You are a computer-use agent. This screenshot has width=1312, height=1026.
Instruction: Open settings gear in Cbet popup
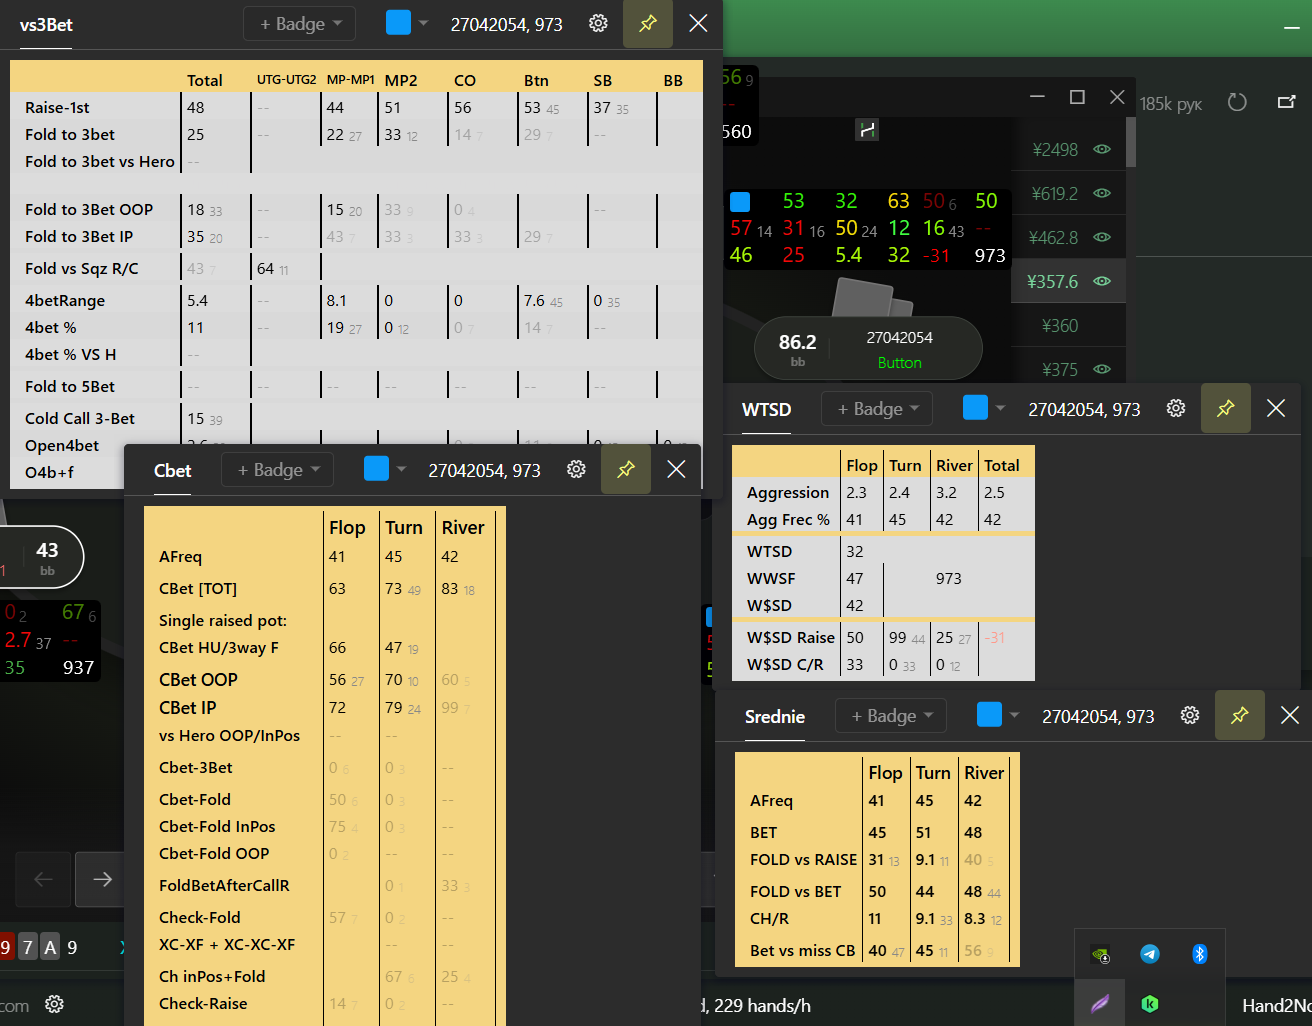tap(576, 469)
